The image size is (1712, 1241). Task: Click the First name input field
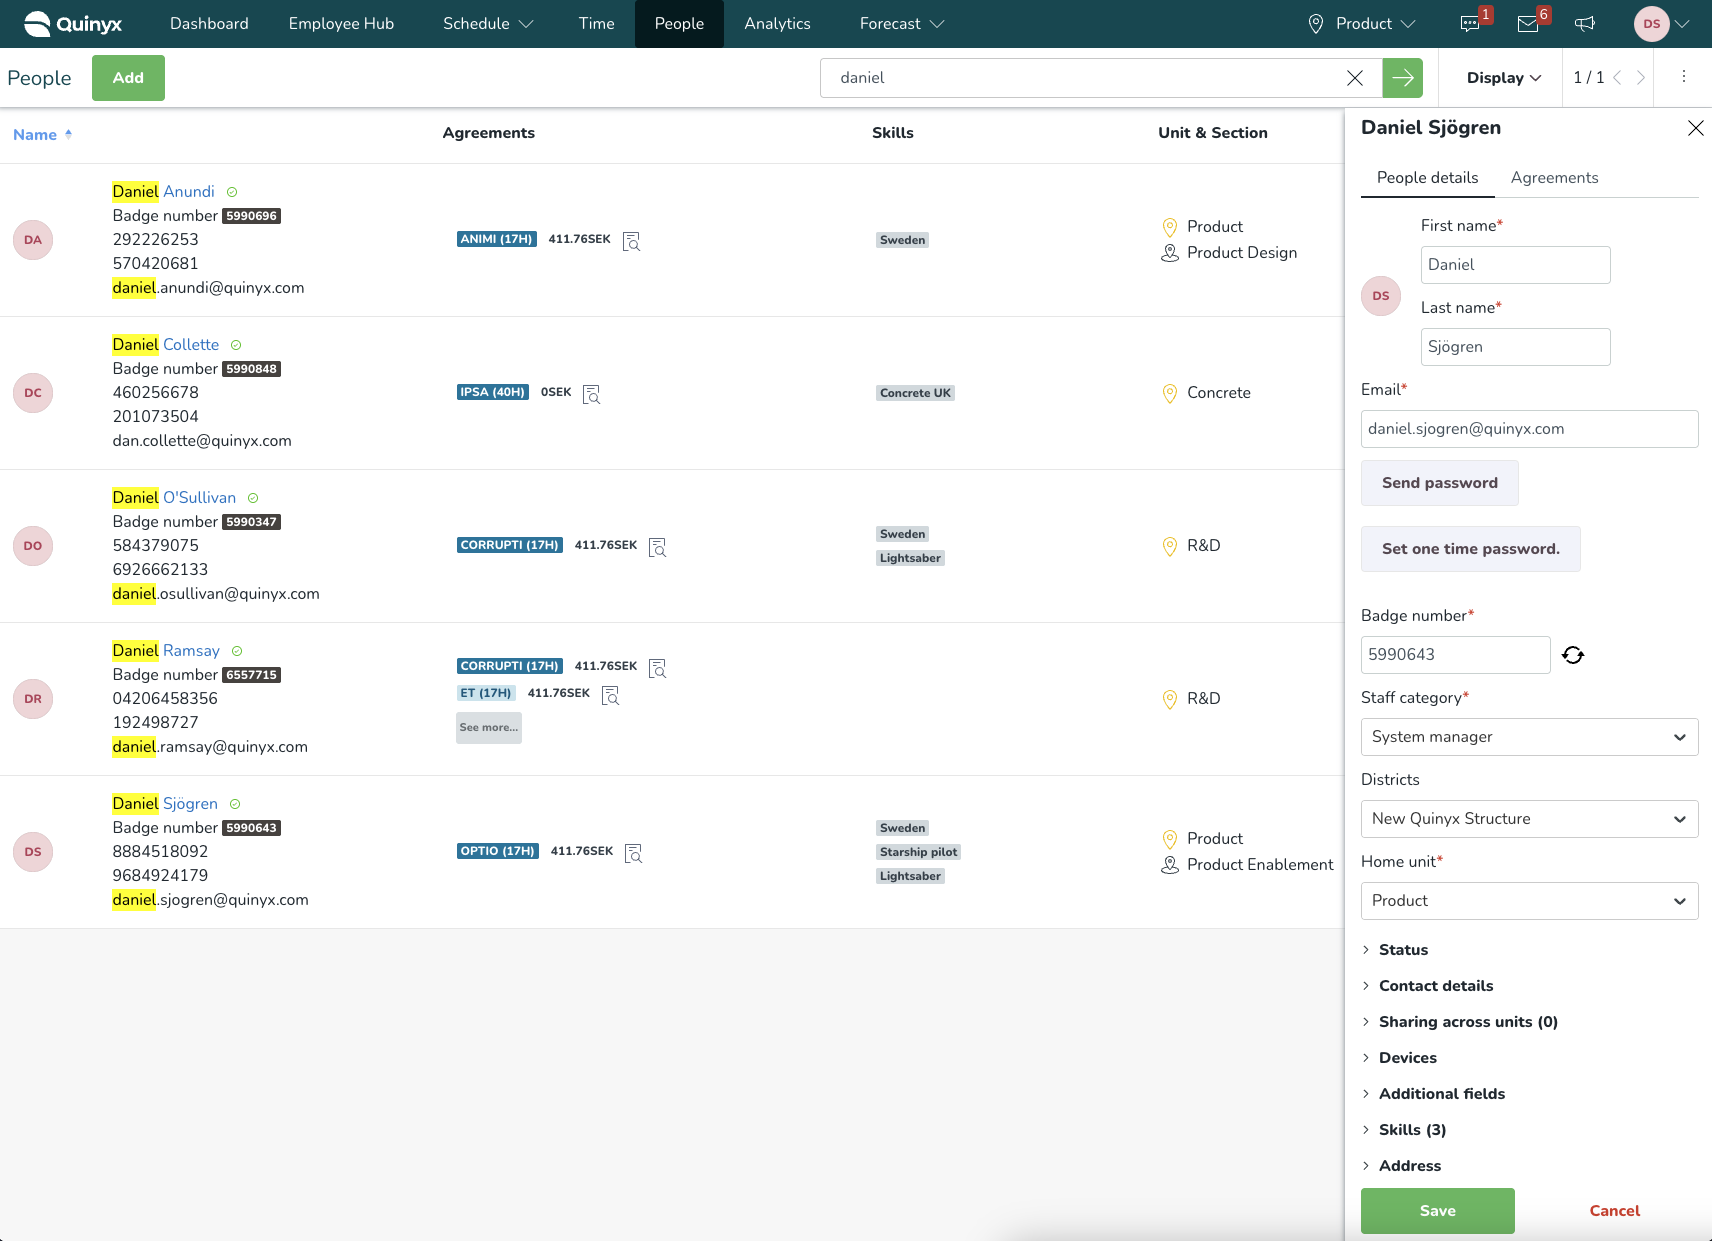click(x=1515, y=265)
